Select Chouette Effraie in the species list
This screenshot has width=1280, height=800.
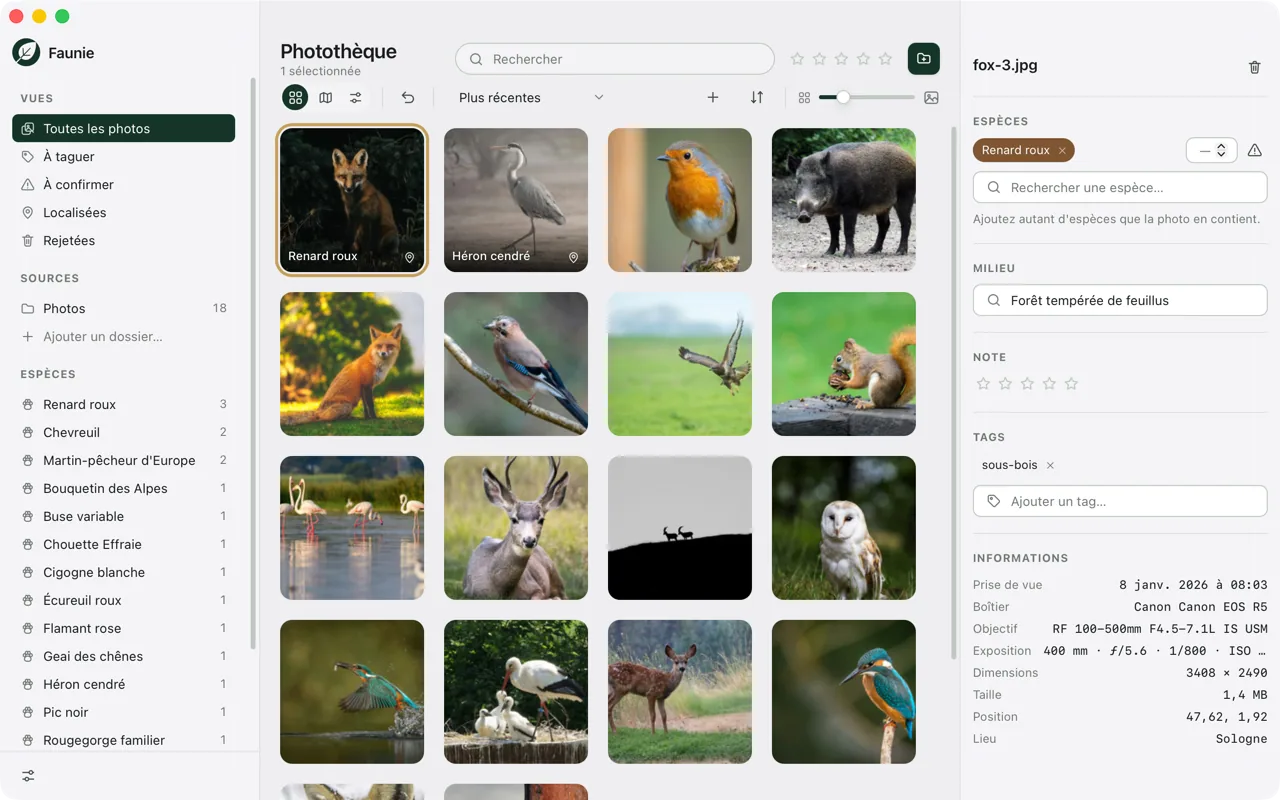click(123, 544)
